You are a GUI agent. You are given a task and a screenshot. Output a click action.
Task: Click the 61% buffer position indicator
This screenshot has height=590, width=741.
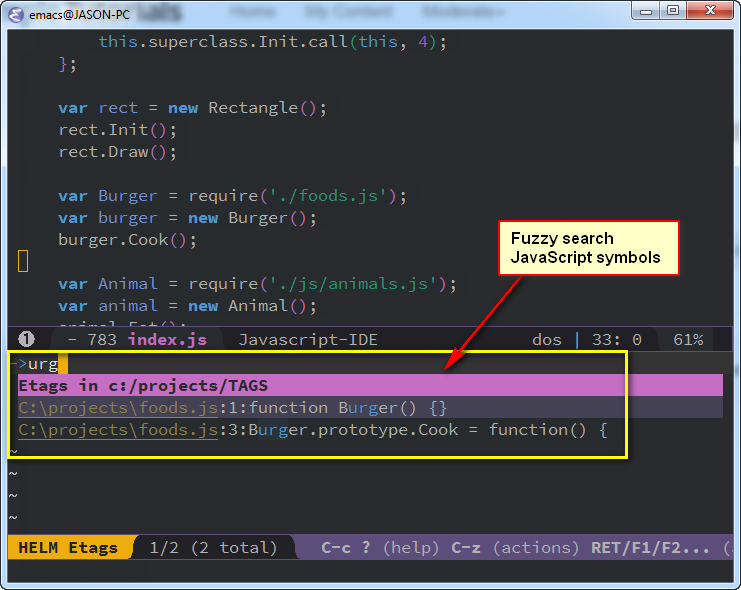pyautogui.click(x=688, y=340)
